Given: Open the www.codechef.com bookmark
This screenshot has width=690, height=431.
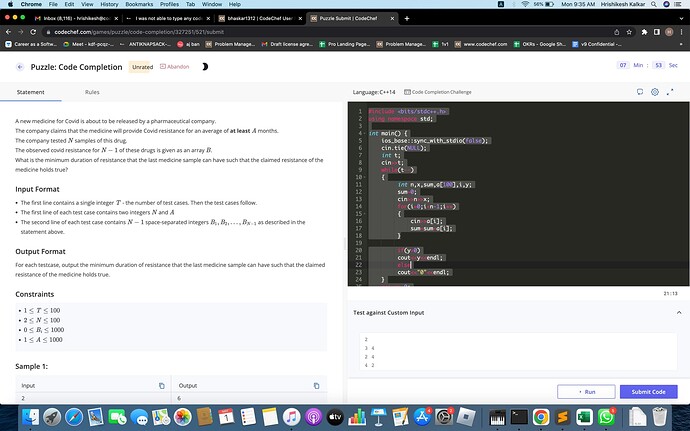Looking at the screenshot, I should pos(481,44).
